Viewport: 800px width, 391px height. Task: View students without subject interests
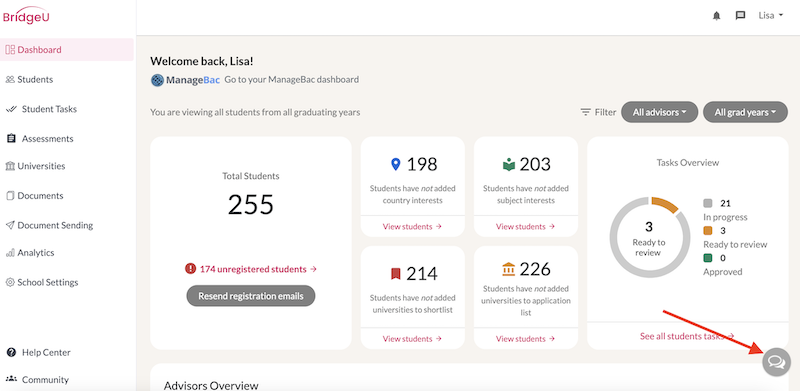pos(526,227)
